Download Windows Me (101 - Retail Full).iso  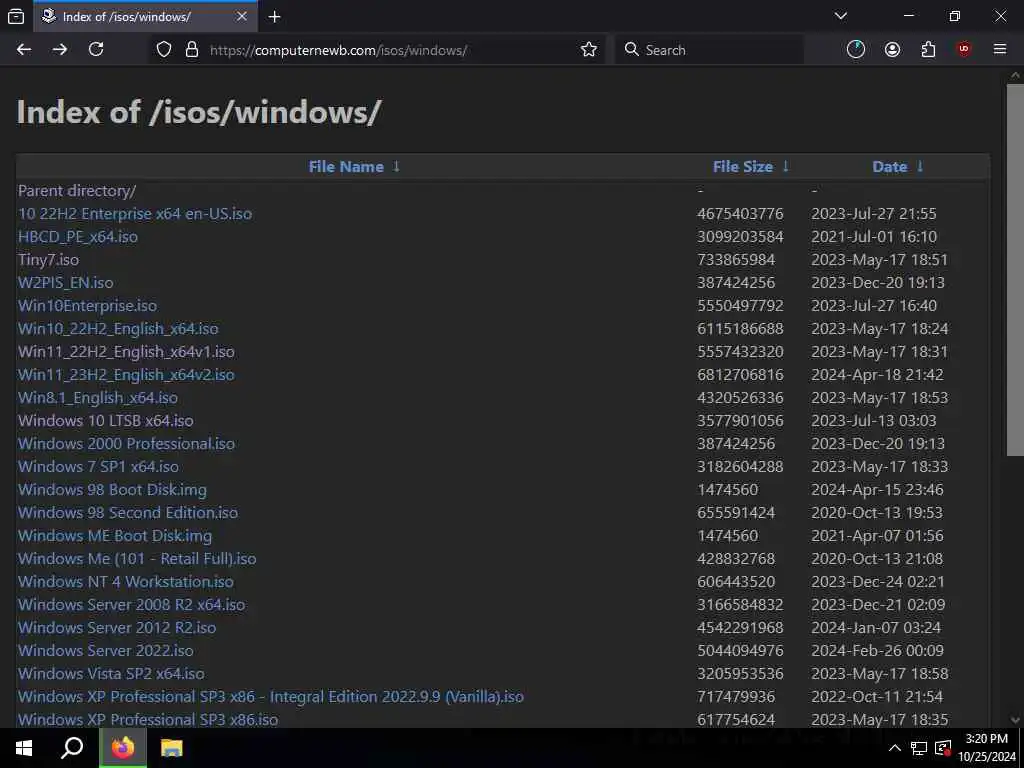click(x=137, y=558)
